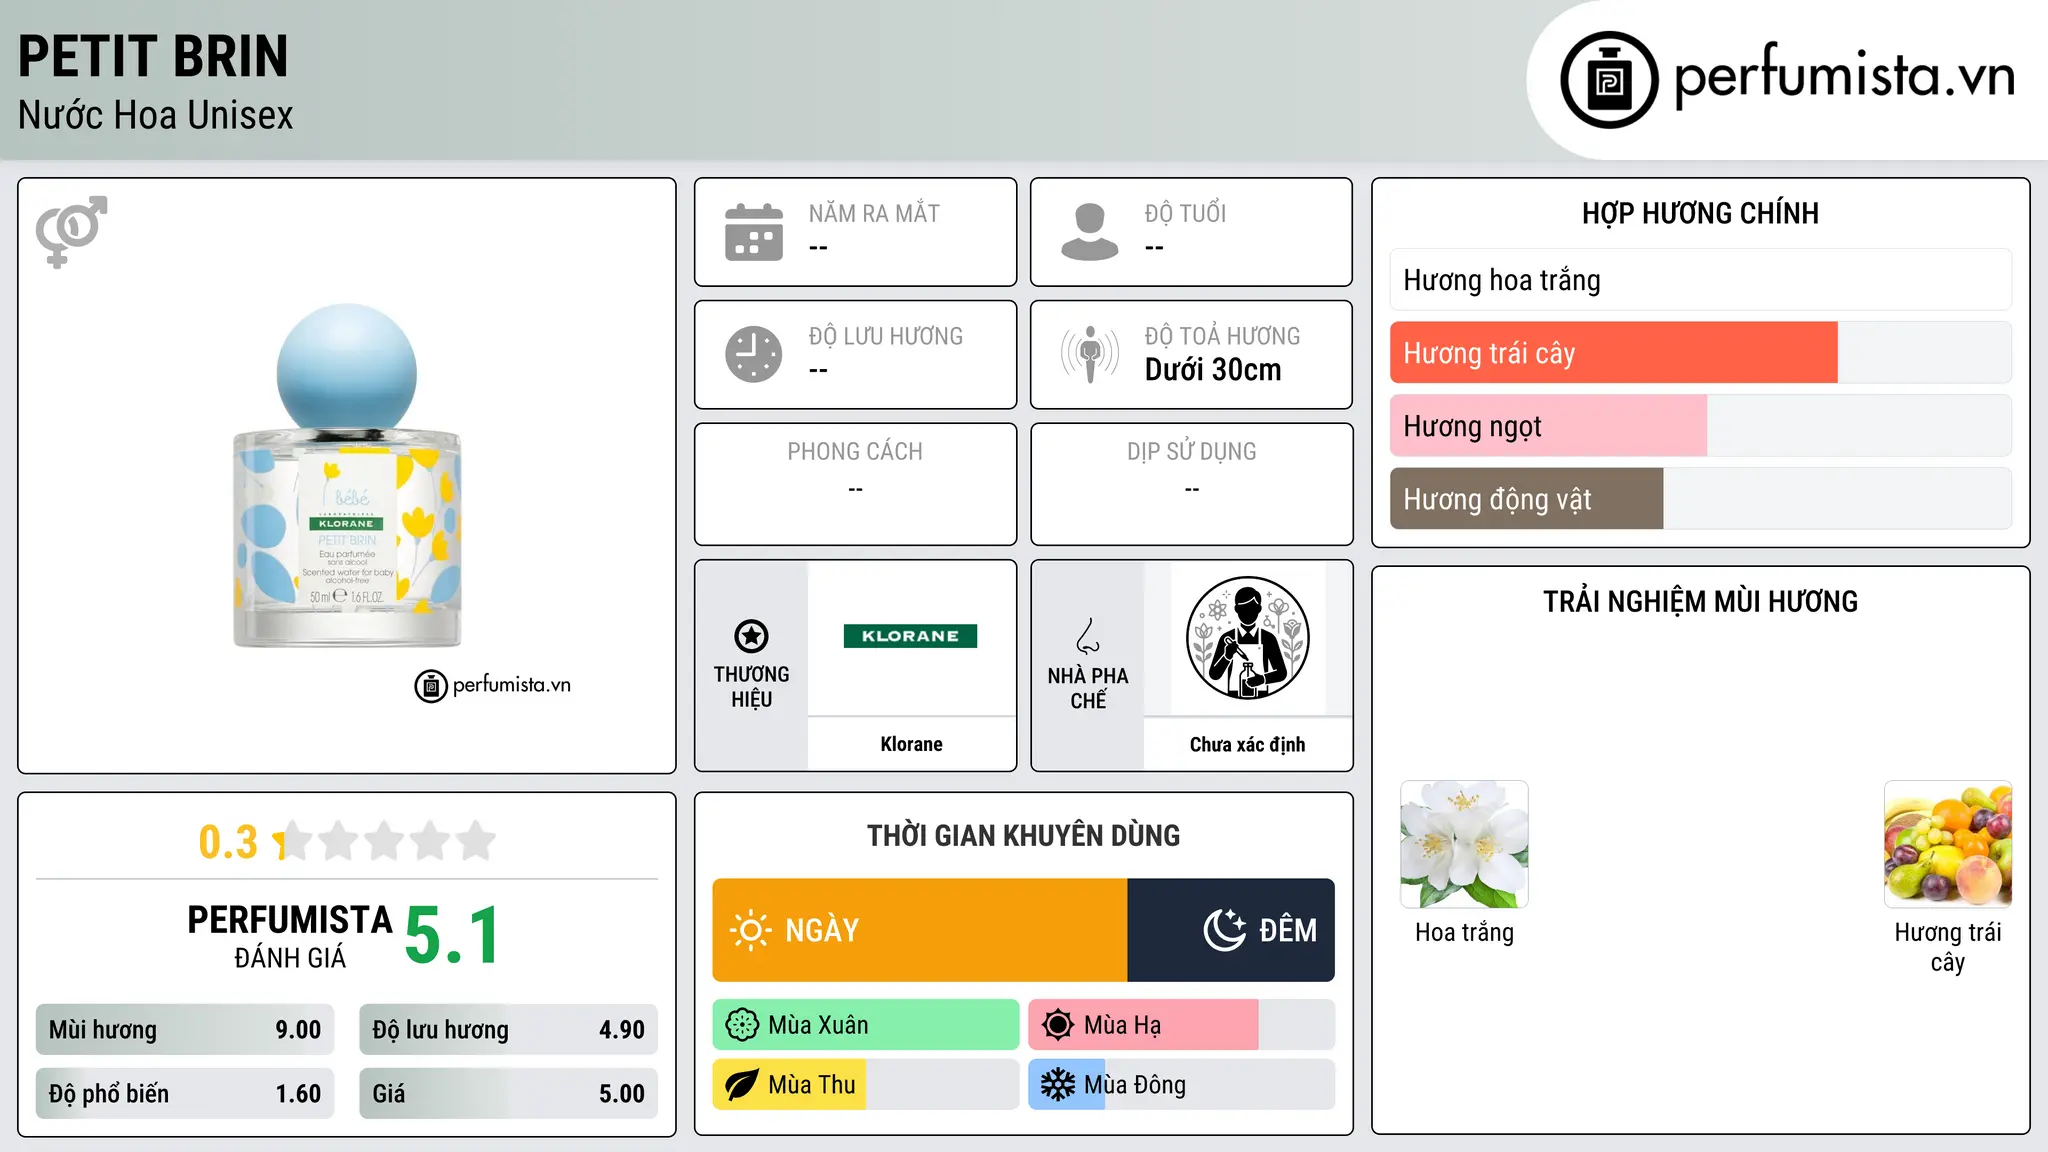Click the sun icon beside Ngày
Screen dimensions: 2048x1152
tap(750, 930)
